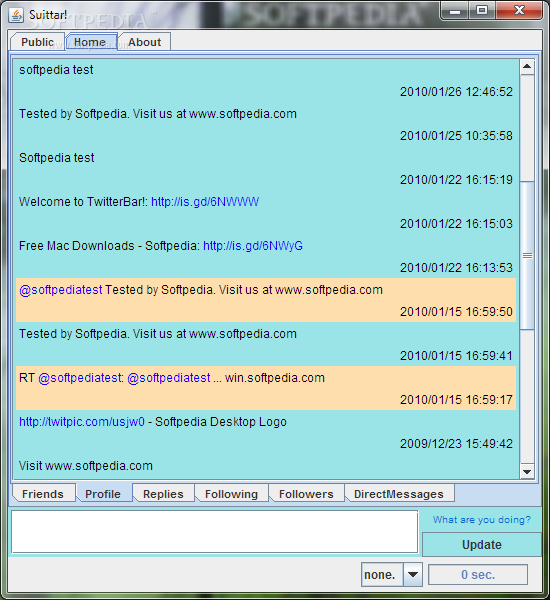The width and height of the screenshot is (550, 600).
Task: Click the timestamp 2010/01/26 12:46:52
Action: [x=456, y=91]
